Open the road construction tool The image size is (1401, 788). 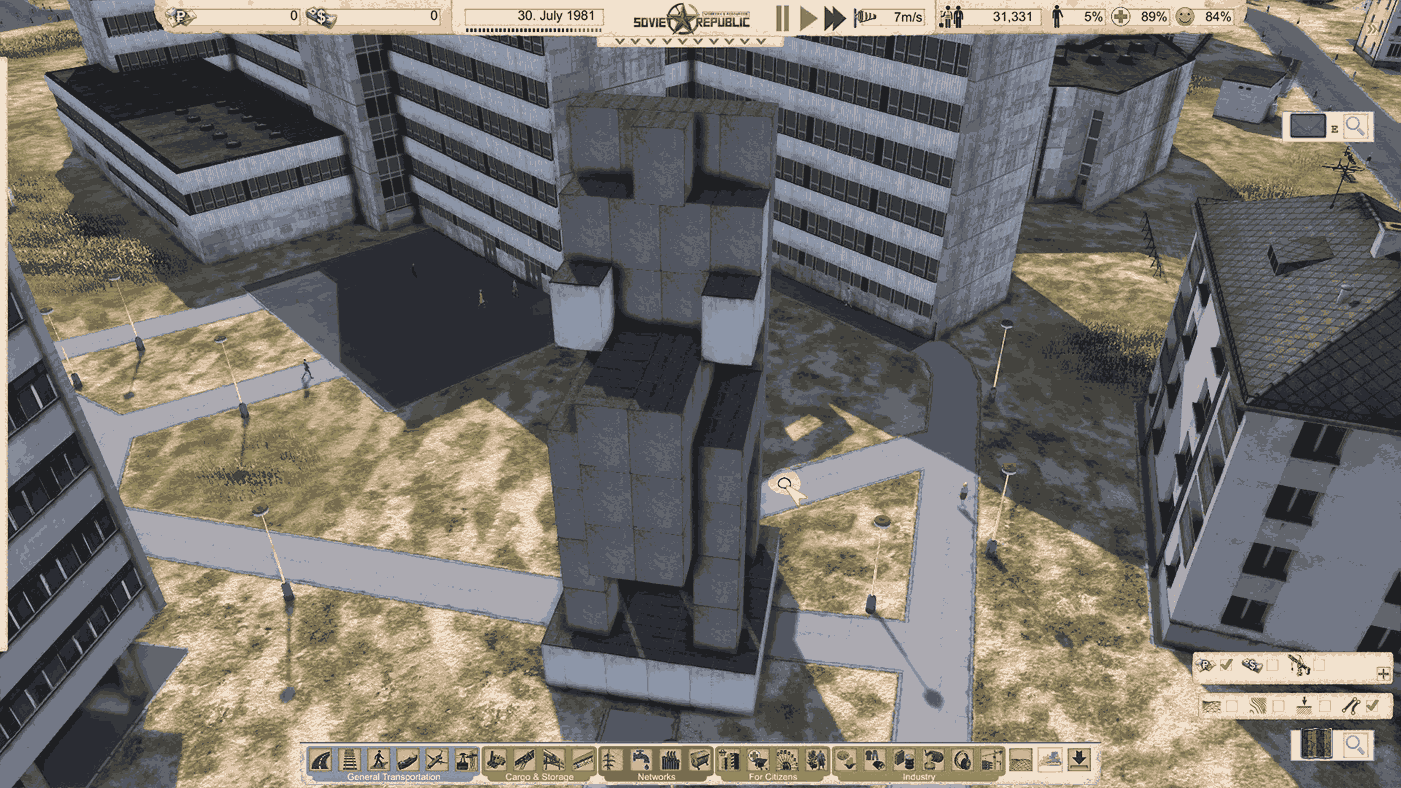tap(320, 760)
